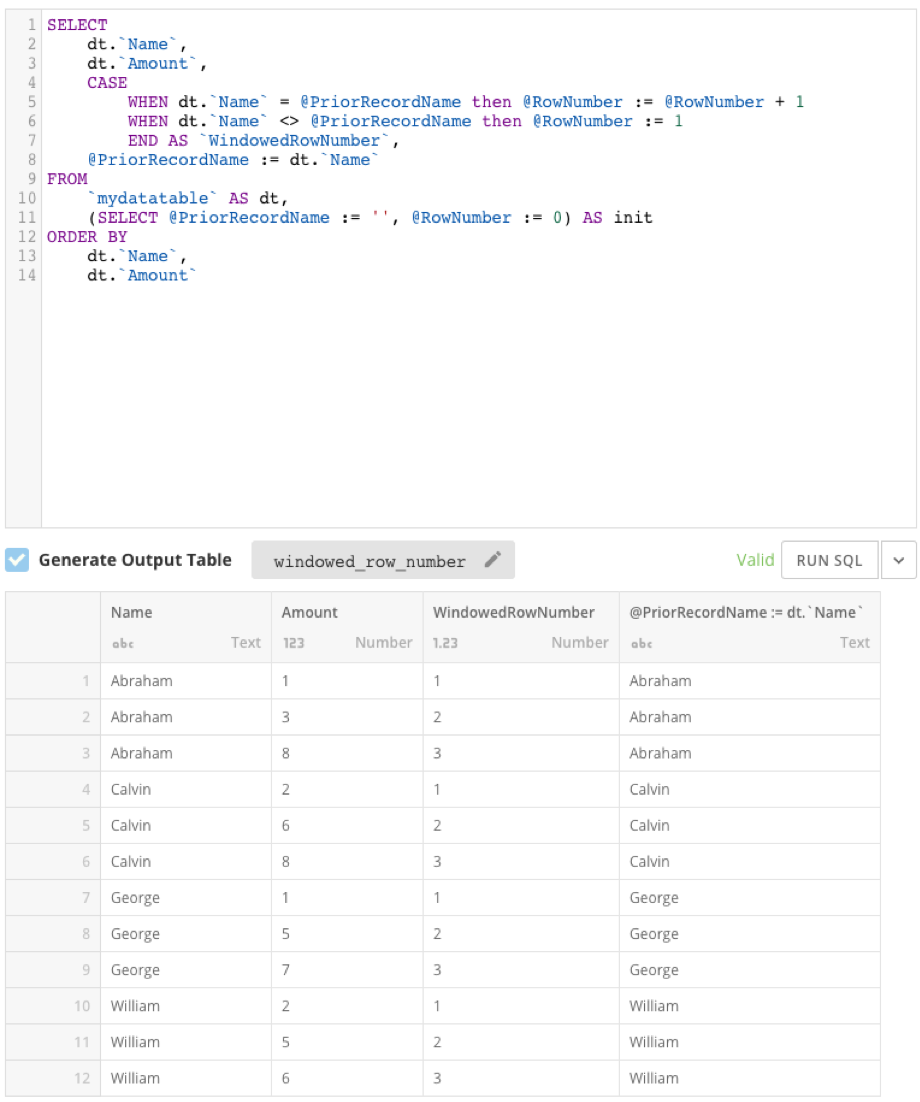Click the 1.23 icon under WindowedRowNumber column
The width and height of the screenshot is (920, 1102).
pos(445,643)
